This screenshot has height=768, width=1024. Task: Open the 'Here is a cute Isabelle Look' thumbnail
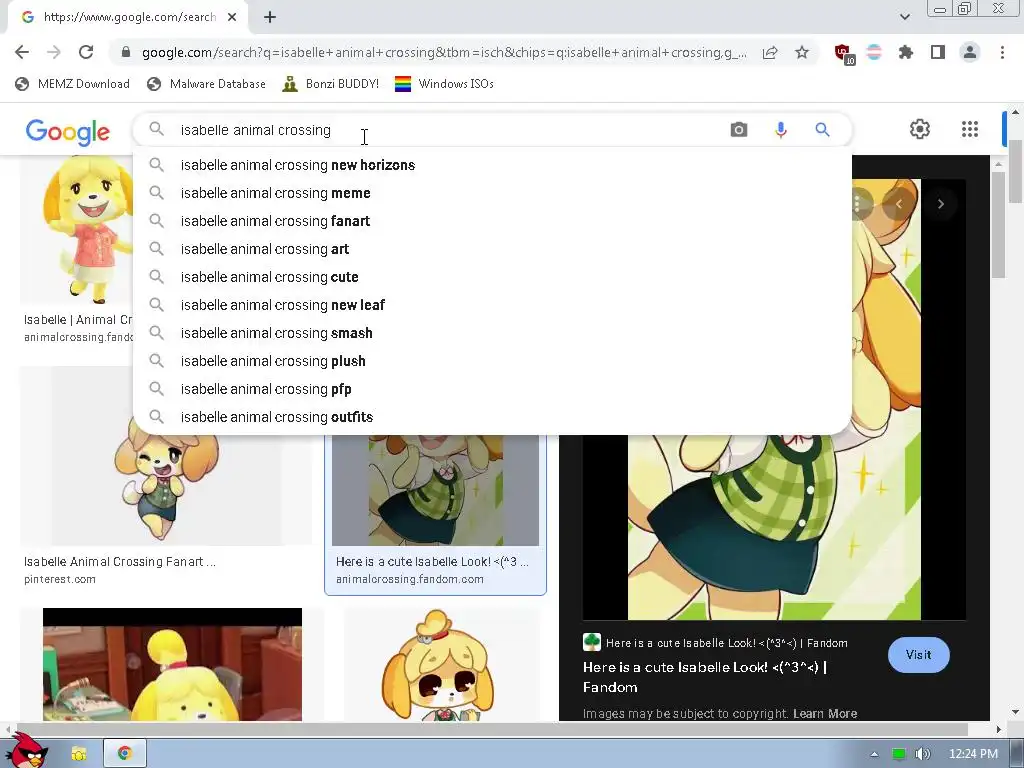[436, 490]
